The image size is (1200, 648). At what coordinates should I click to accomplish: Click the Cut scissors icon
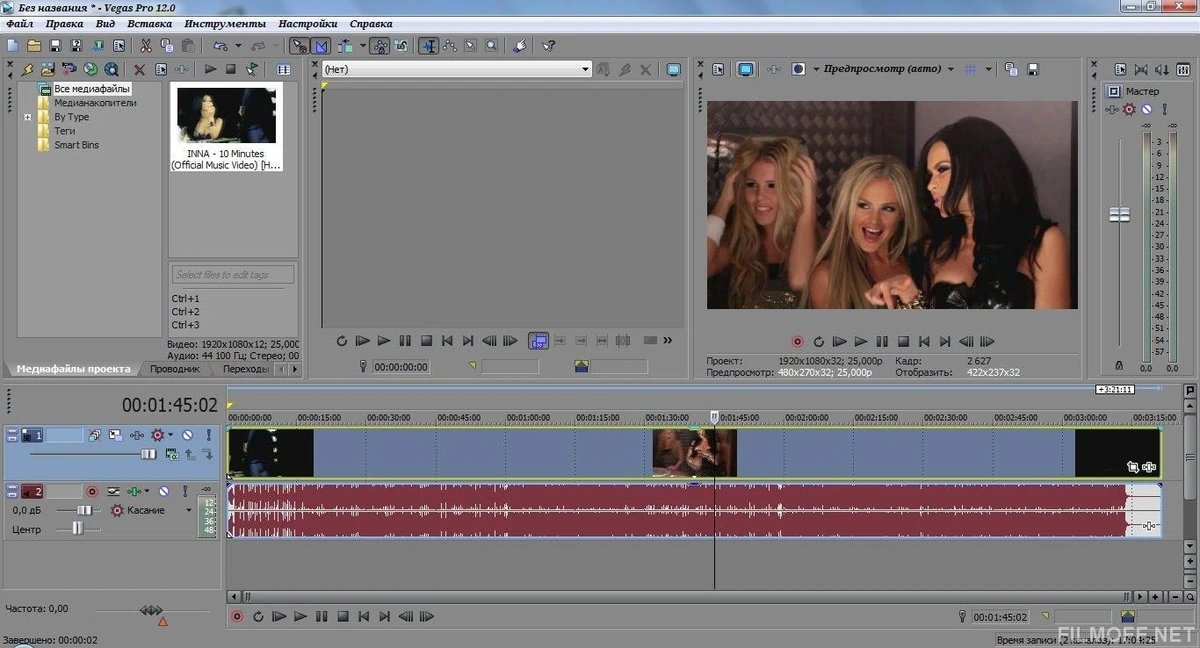[146, 45]
